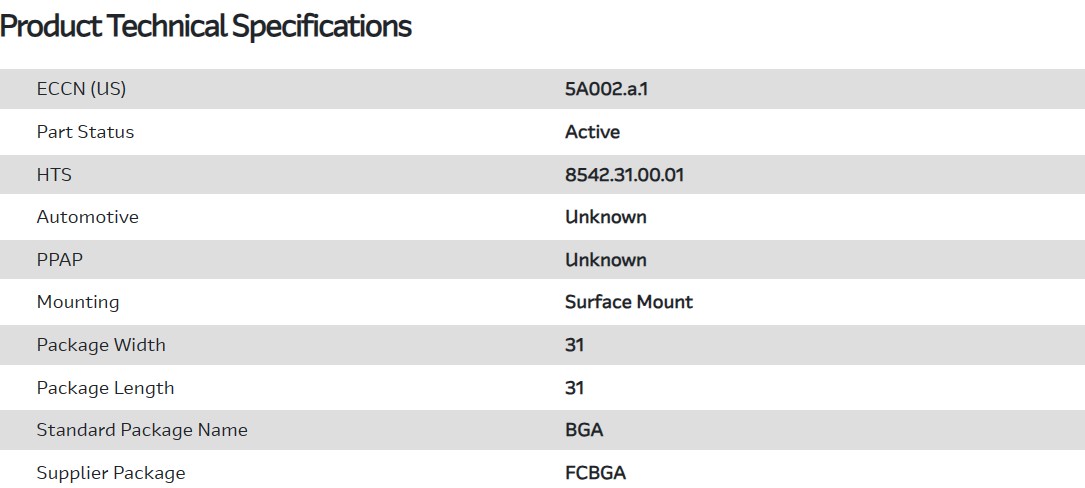The width and height of the screenshot is (1085, 488).
Task: Click the Mounting label
Action: point(77,302)
